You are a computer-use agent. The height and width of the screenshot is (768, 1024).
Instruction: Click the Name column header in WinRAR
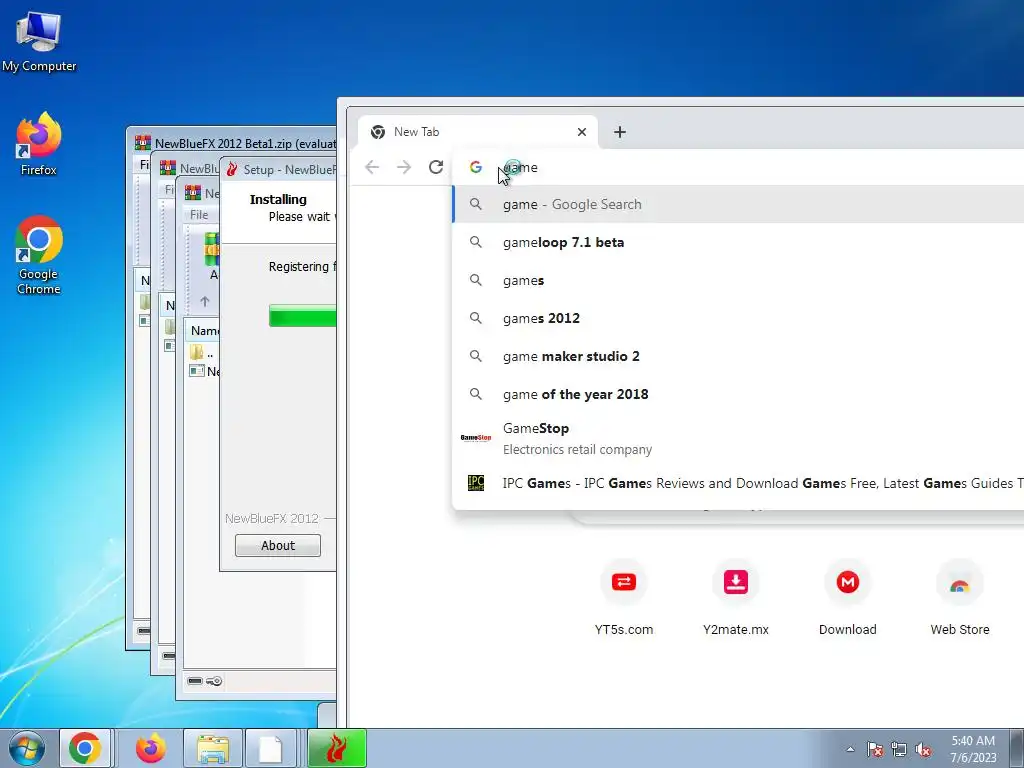(204, 330)
